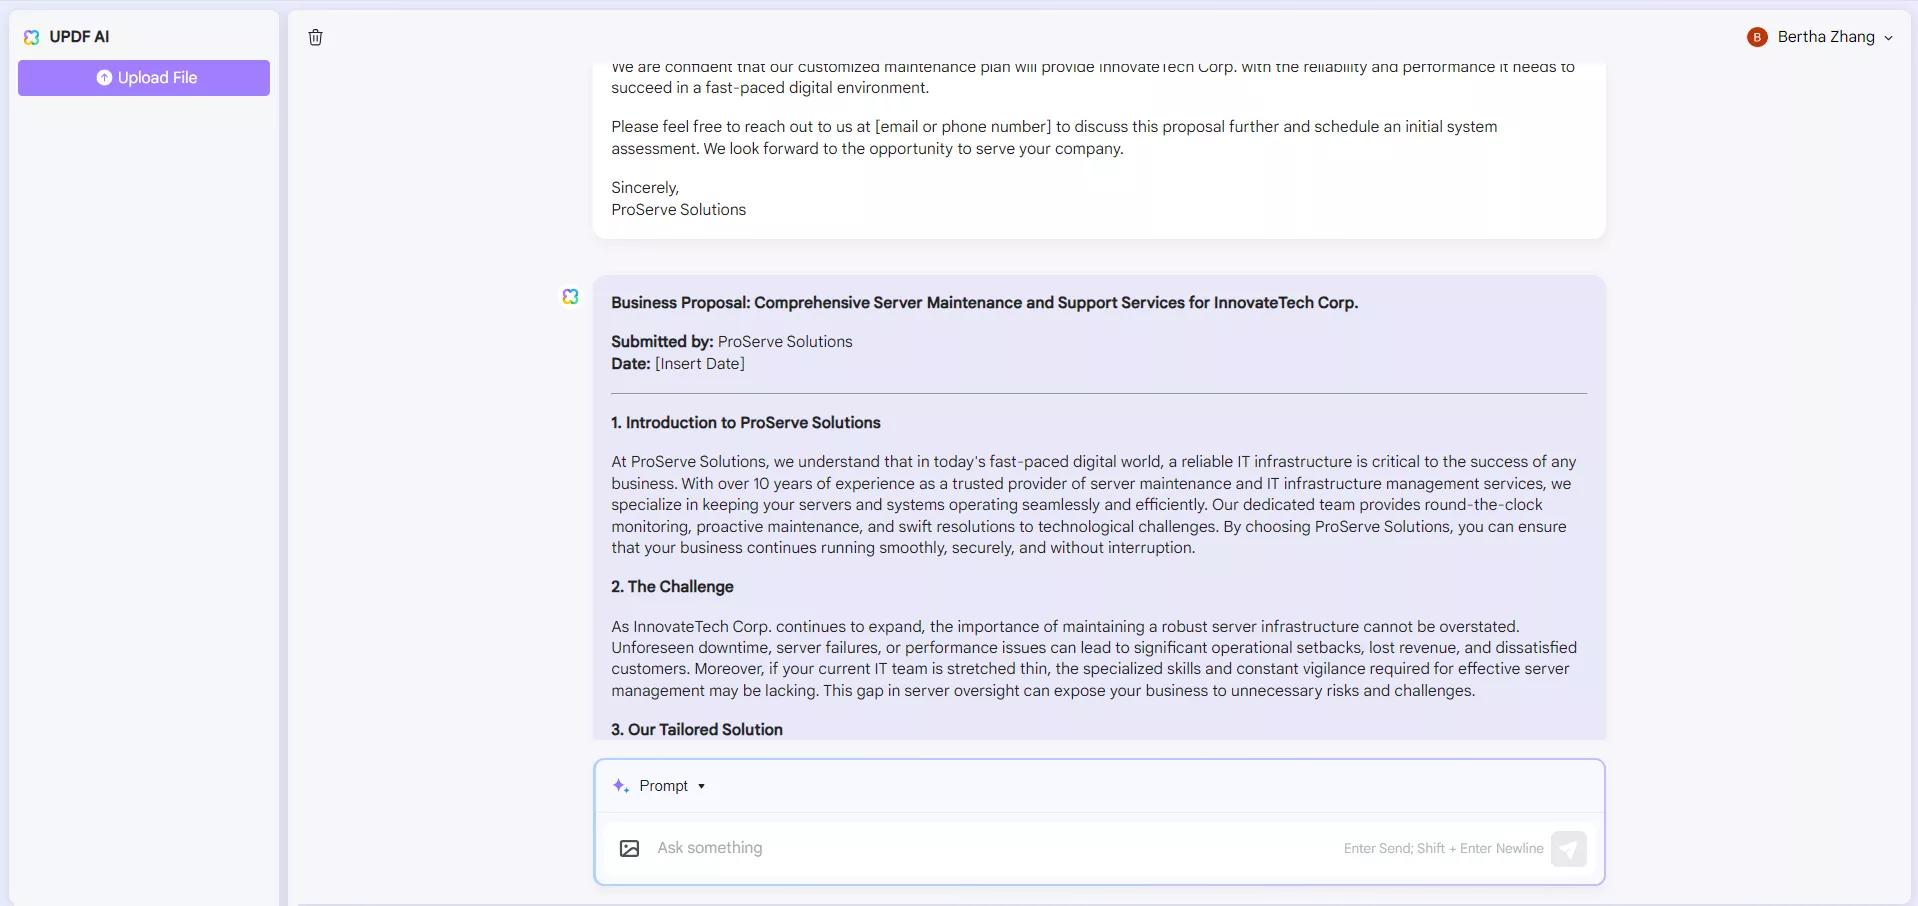Viewport: 1918px width, 906px height.
Task: Clear chat with the trash icon
Action: 316,37
